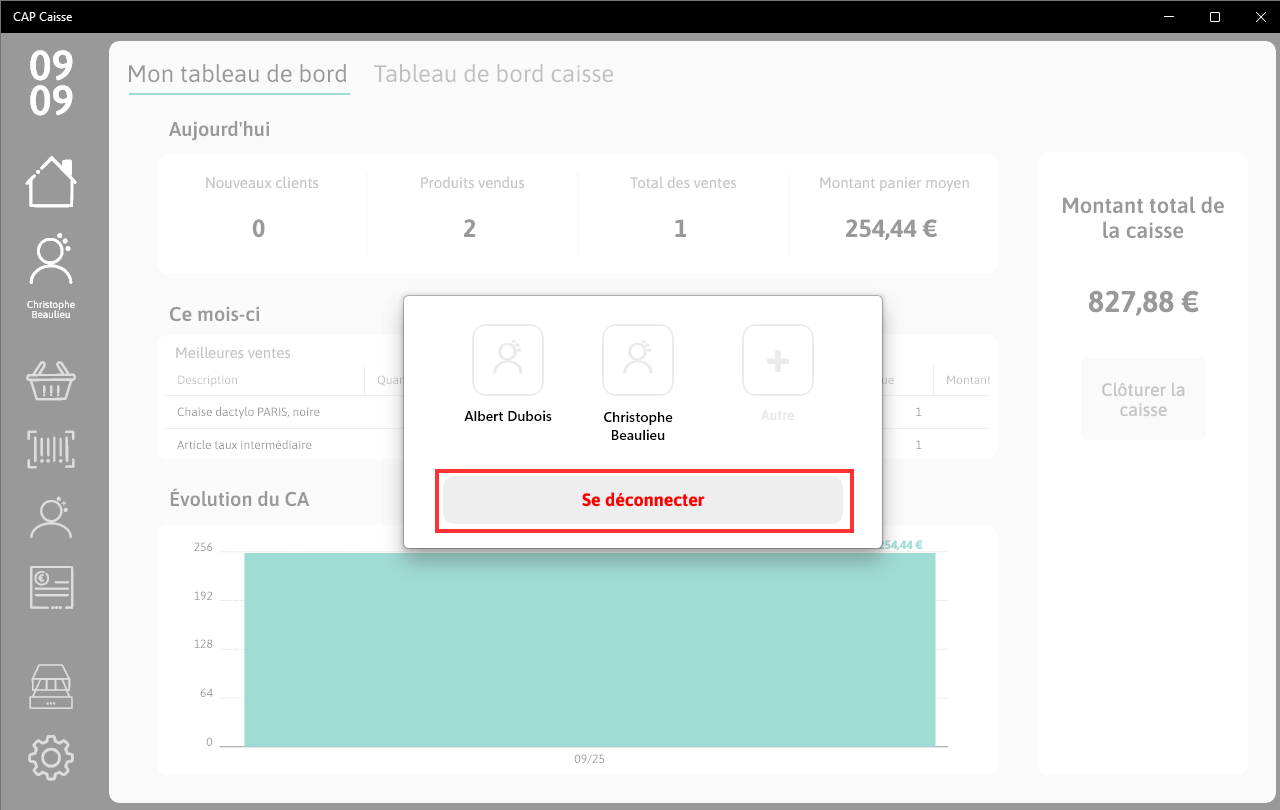Click the Autre plus user icon

coord(778,360)
